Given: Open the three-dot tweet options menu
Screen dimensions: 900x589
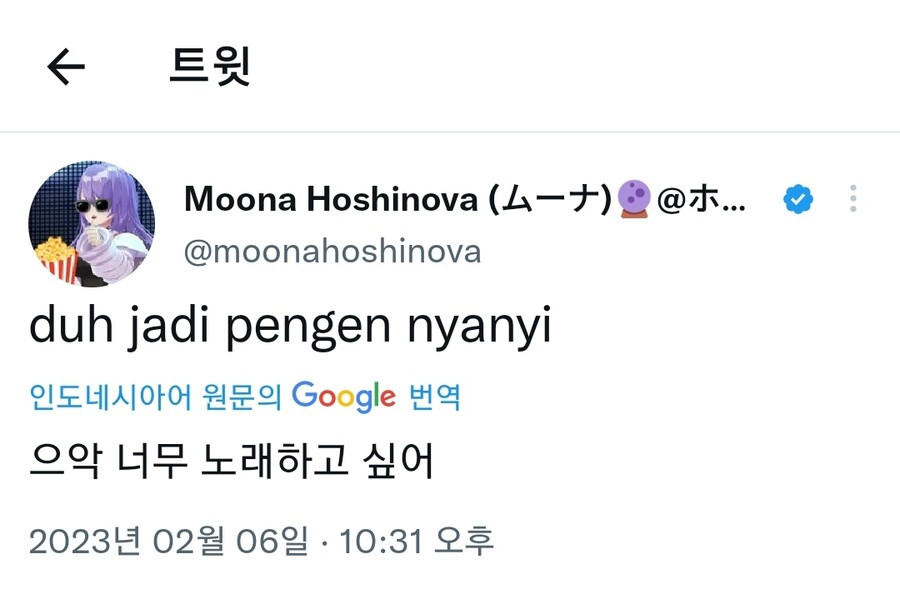Looking at the screenshot, I should tap(852, 199).
